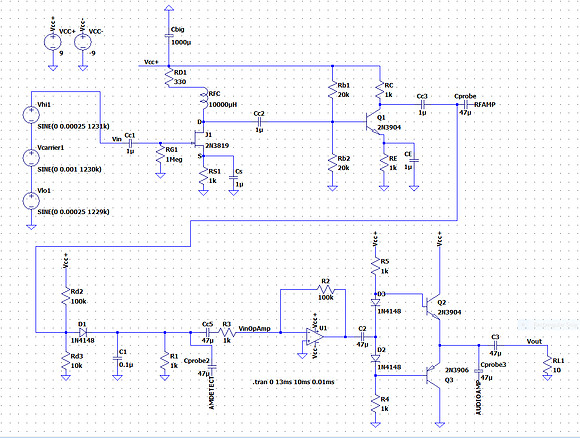Select the Cbig 1000µ capacitor
Image resolution: width=580 pixels, height=438 pixels.
pyautogui.click(x=169, y=36)
